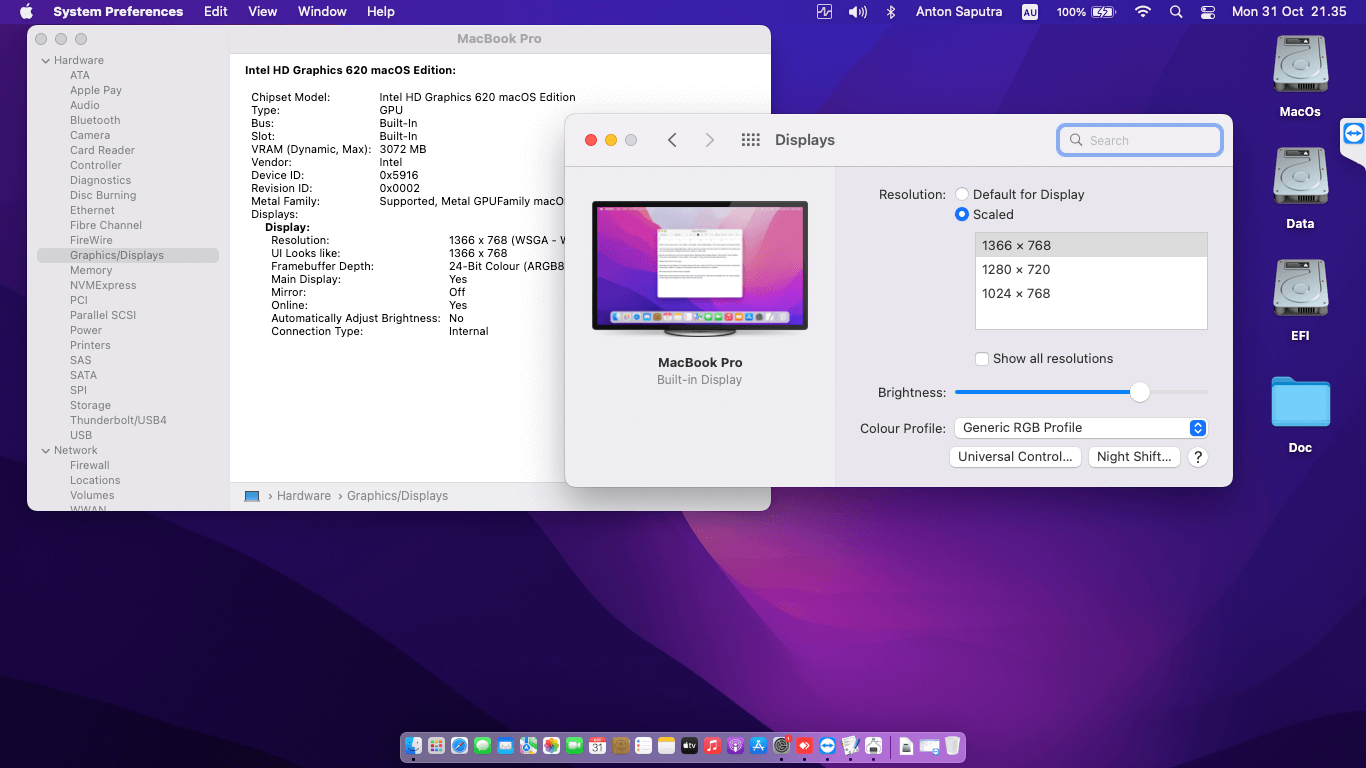Click the Universal Control… button
The width and height of the screenshot is (1366, 768).
click(x=1015, y=457)
